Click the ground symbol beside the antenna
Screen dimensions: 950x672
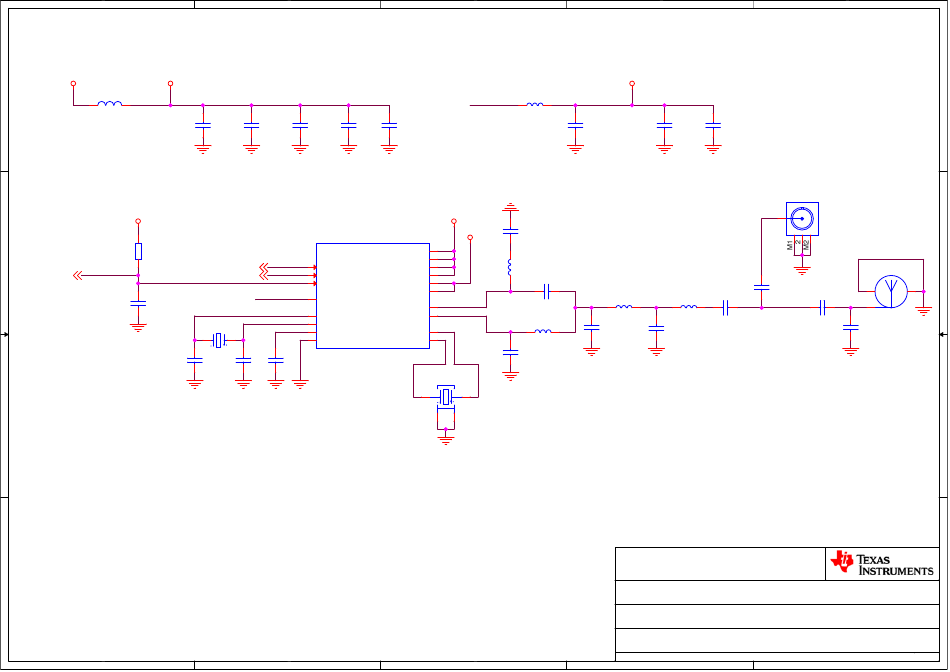point(923,312)
